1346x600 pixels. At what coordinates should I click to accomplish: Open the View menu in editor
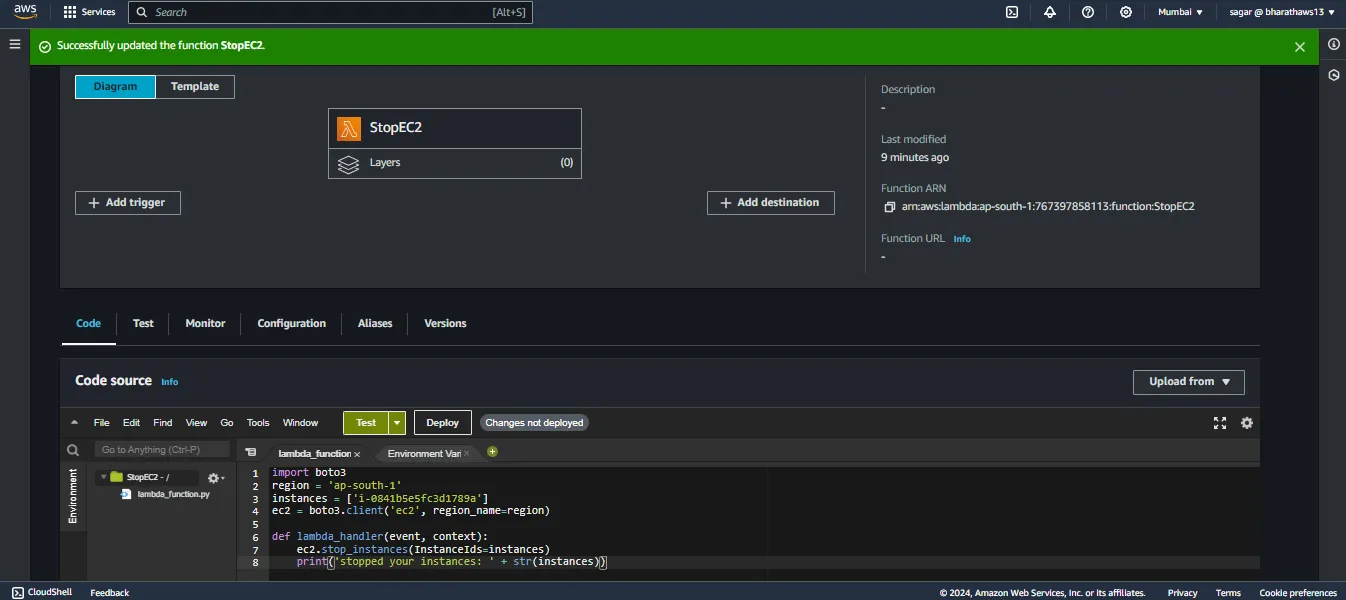pos(196,423)
